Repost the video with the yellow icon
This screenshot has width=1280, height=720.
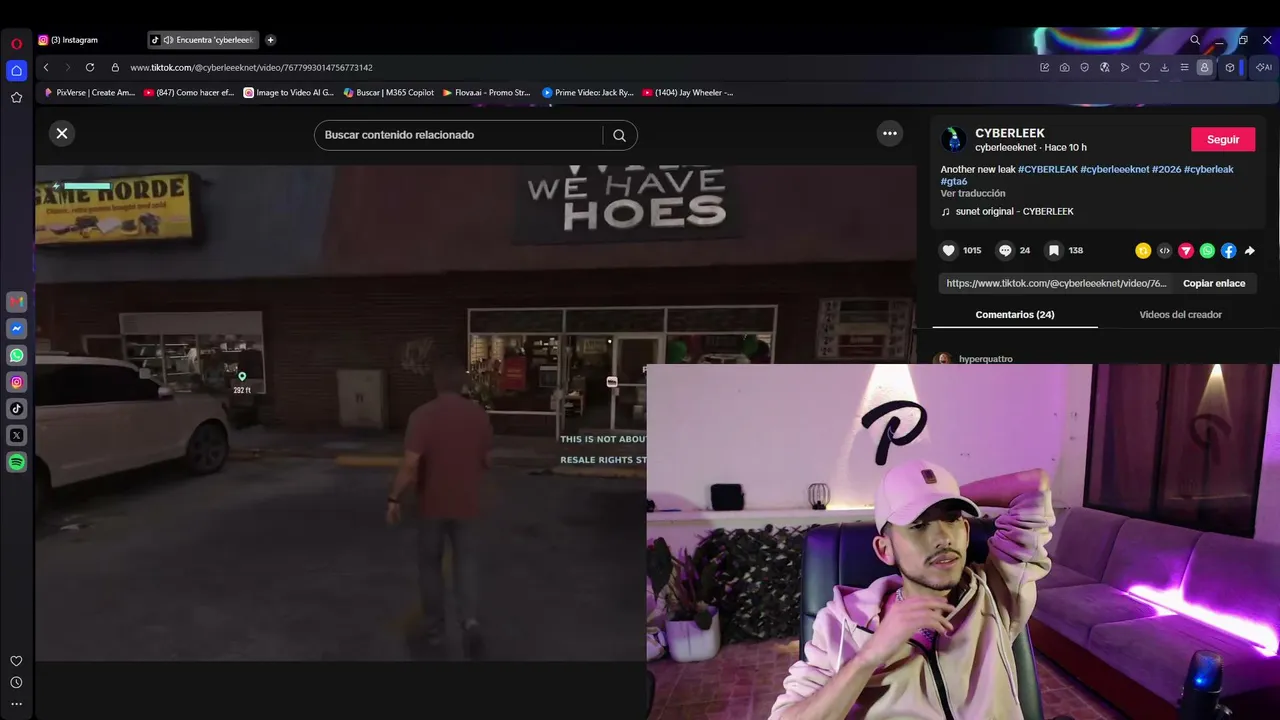coord(1143,251)
